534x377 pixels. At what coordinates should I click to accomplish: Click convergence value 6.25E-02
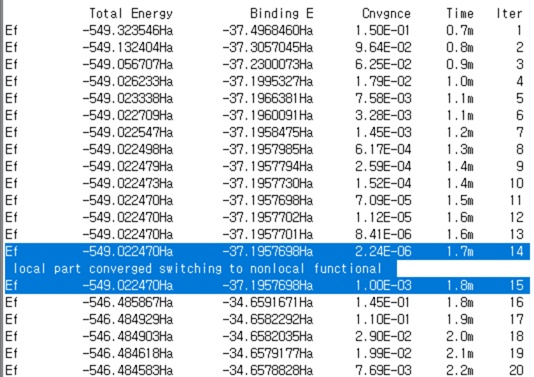point(383,65)
